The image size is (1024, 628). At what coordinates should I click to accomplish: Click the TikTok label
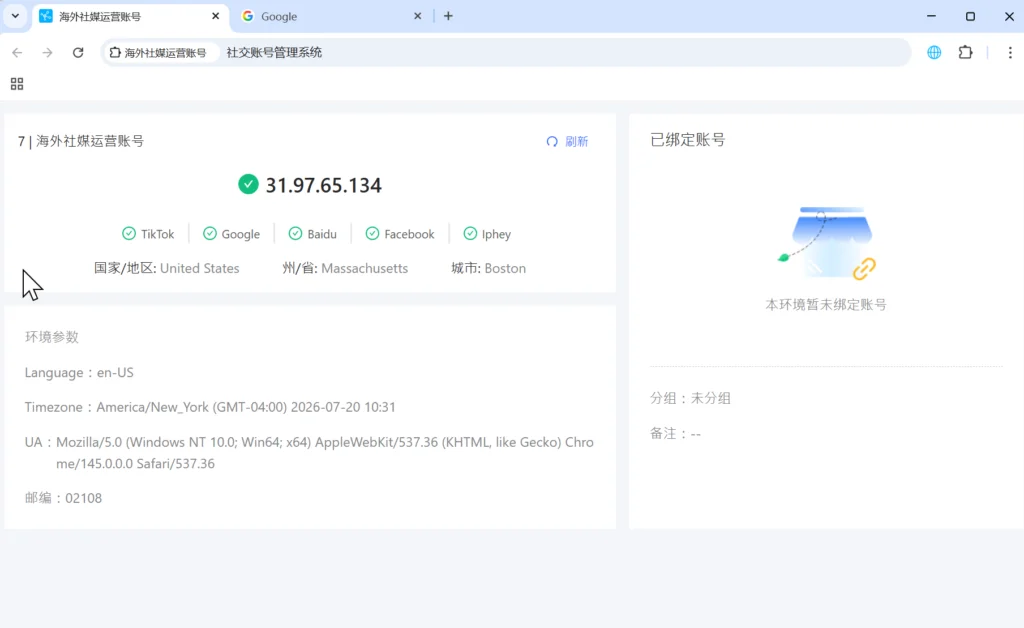coord(157,234)
